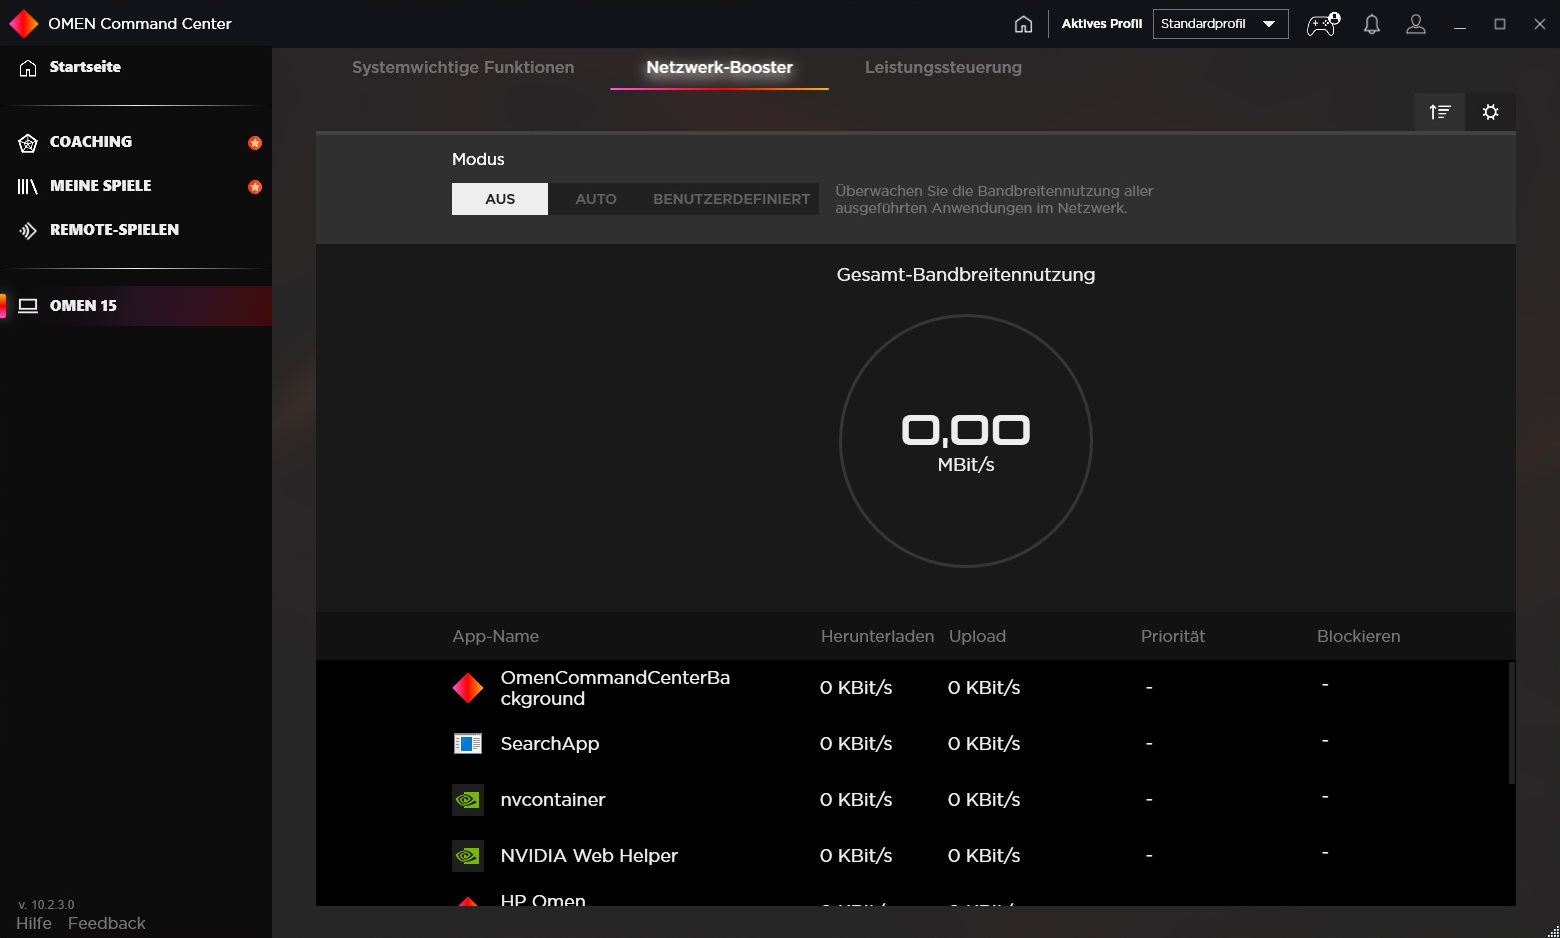Click the OmenCommandCenterBackground app icon

[x=468, y=688]
